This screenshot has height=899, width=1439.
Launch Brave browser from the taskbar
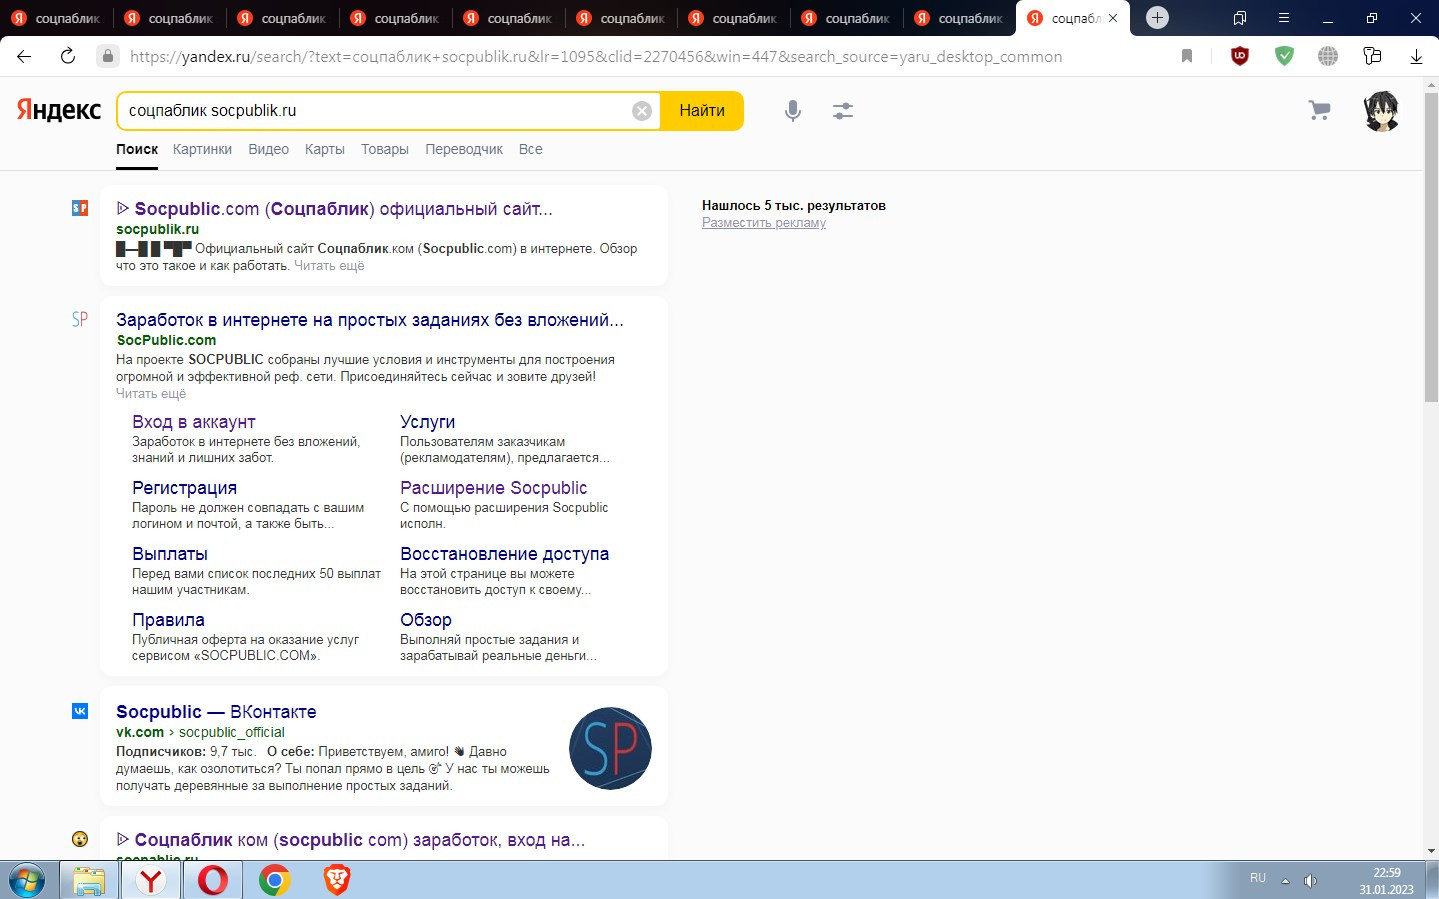337,880
